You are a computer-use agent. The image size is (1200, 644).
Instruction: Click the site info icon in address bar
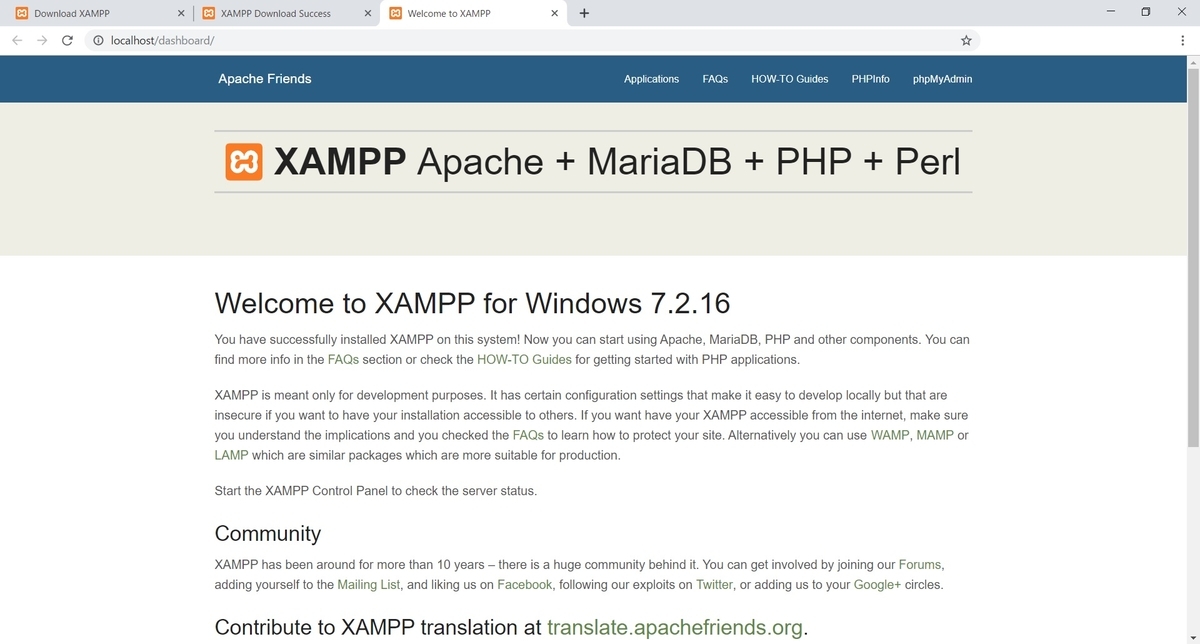point(98,41)
